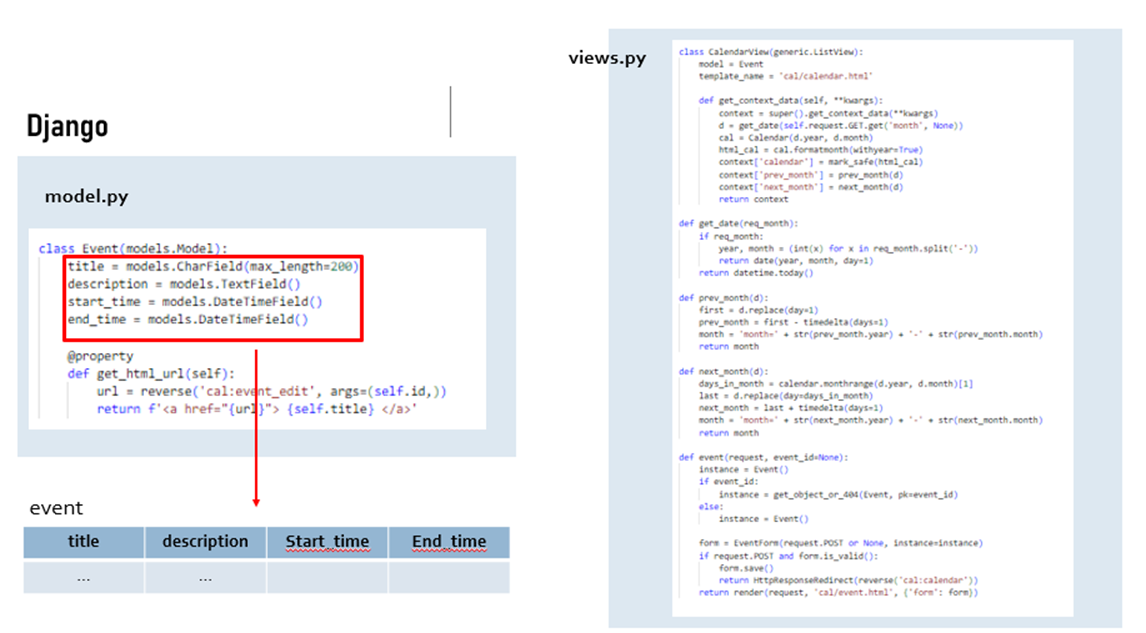Click the title column header in event table
This screenshot has height=633, width=1146.
[x=83, y=542]
